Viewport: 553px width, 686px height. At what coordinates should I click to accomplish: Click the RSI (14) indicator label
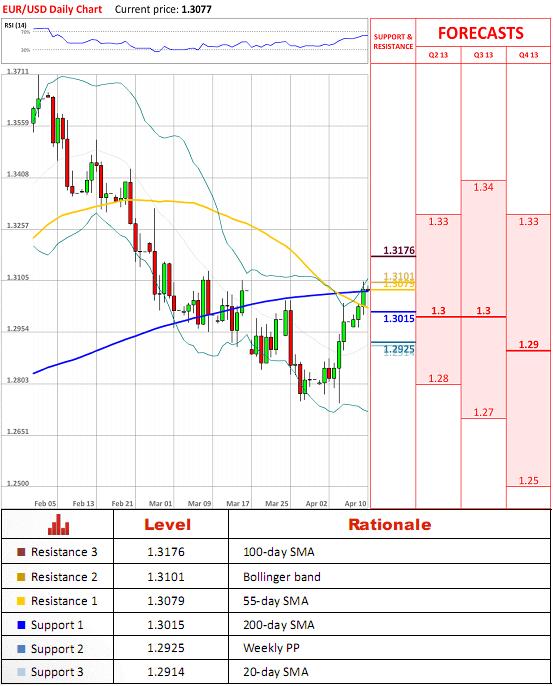[15, 25]
